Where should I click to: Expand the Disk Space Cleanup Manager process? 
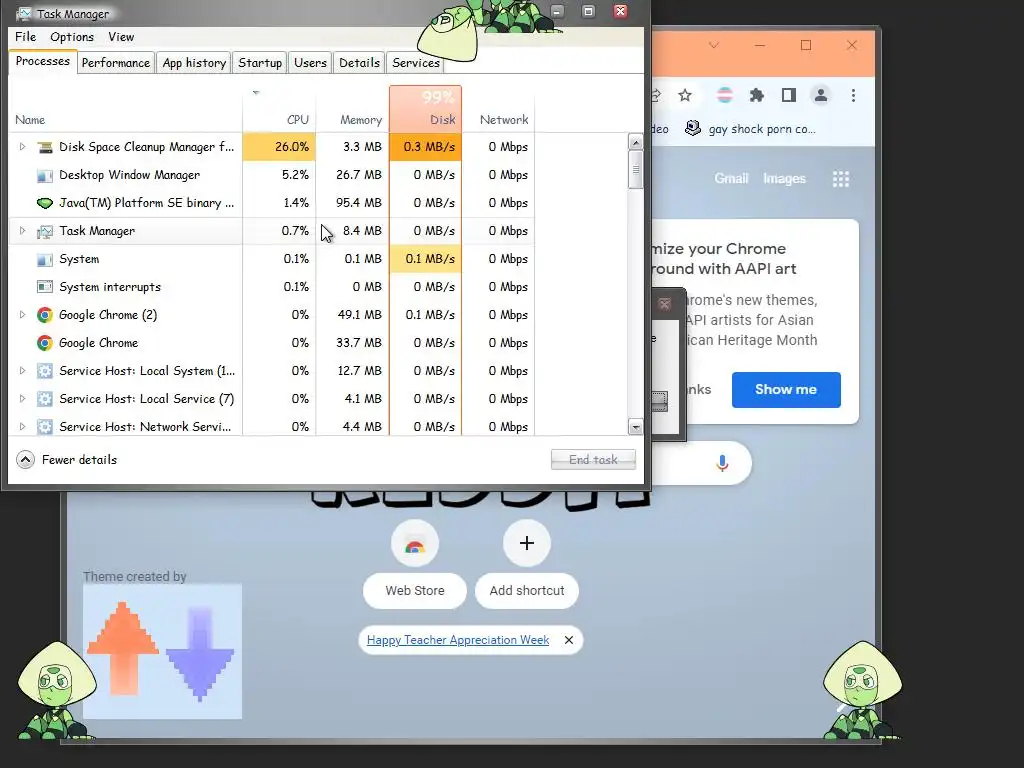(x=22, y=147)
